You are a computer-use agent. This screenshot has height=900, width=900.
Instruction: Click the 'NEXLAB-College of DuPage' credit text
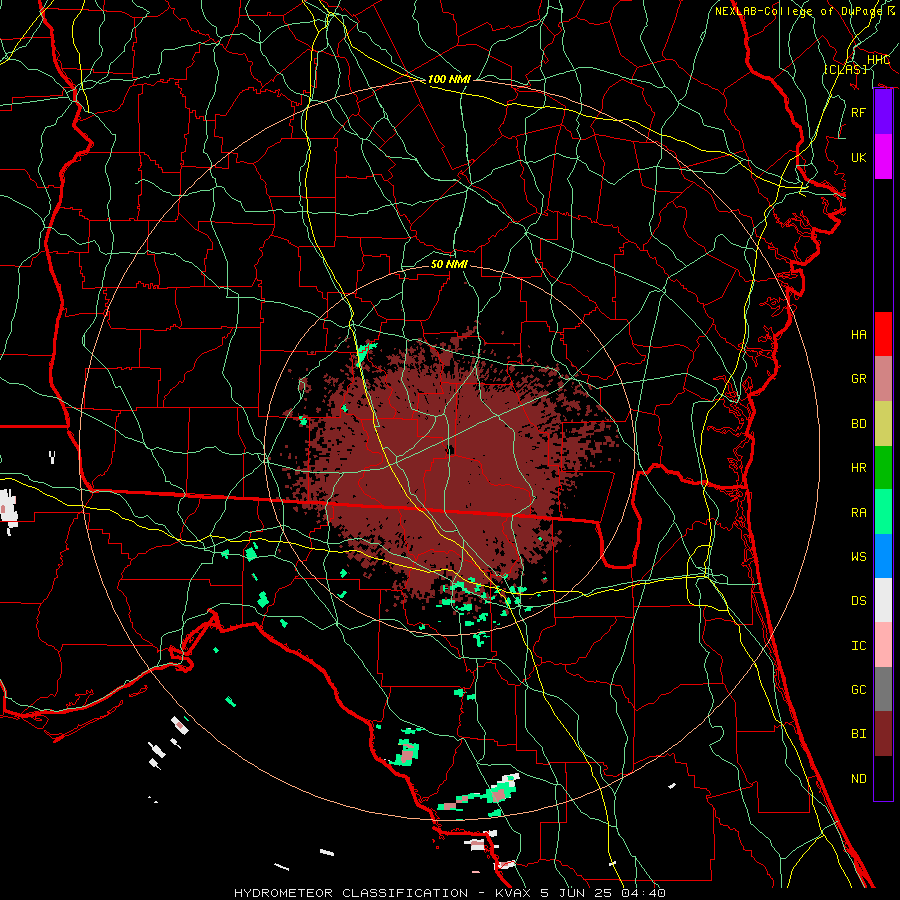pyautogui.click(x=798, y=11)
